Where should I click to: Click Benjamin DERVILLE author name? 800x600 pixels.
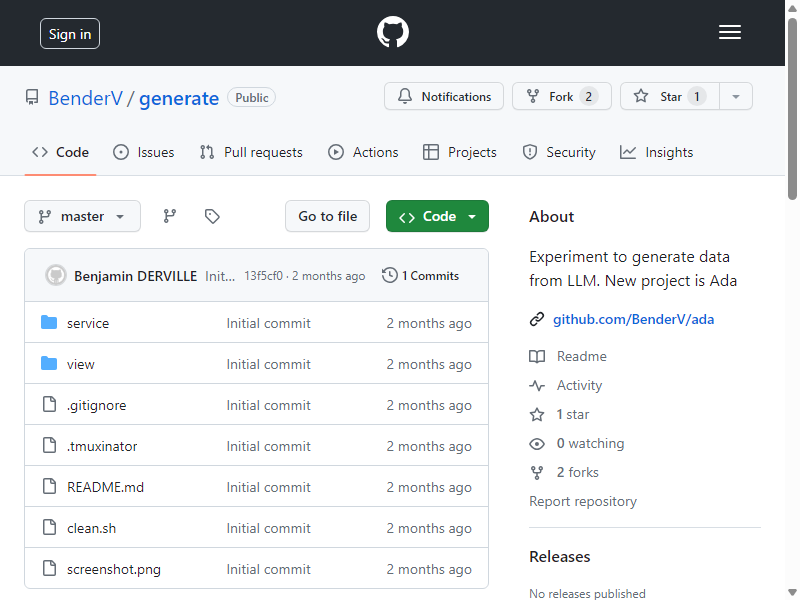click(x=135, y=276)
